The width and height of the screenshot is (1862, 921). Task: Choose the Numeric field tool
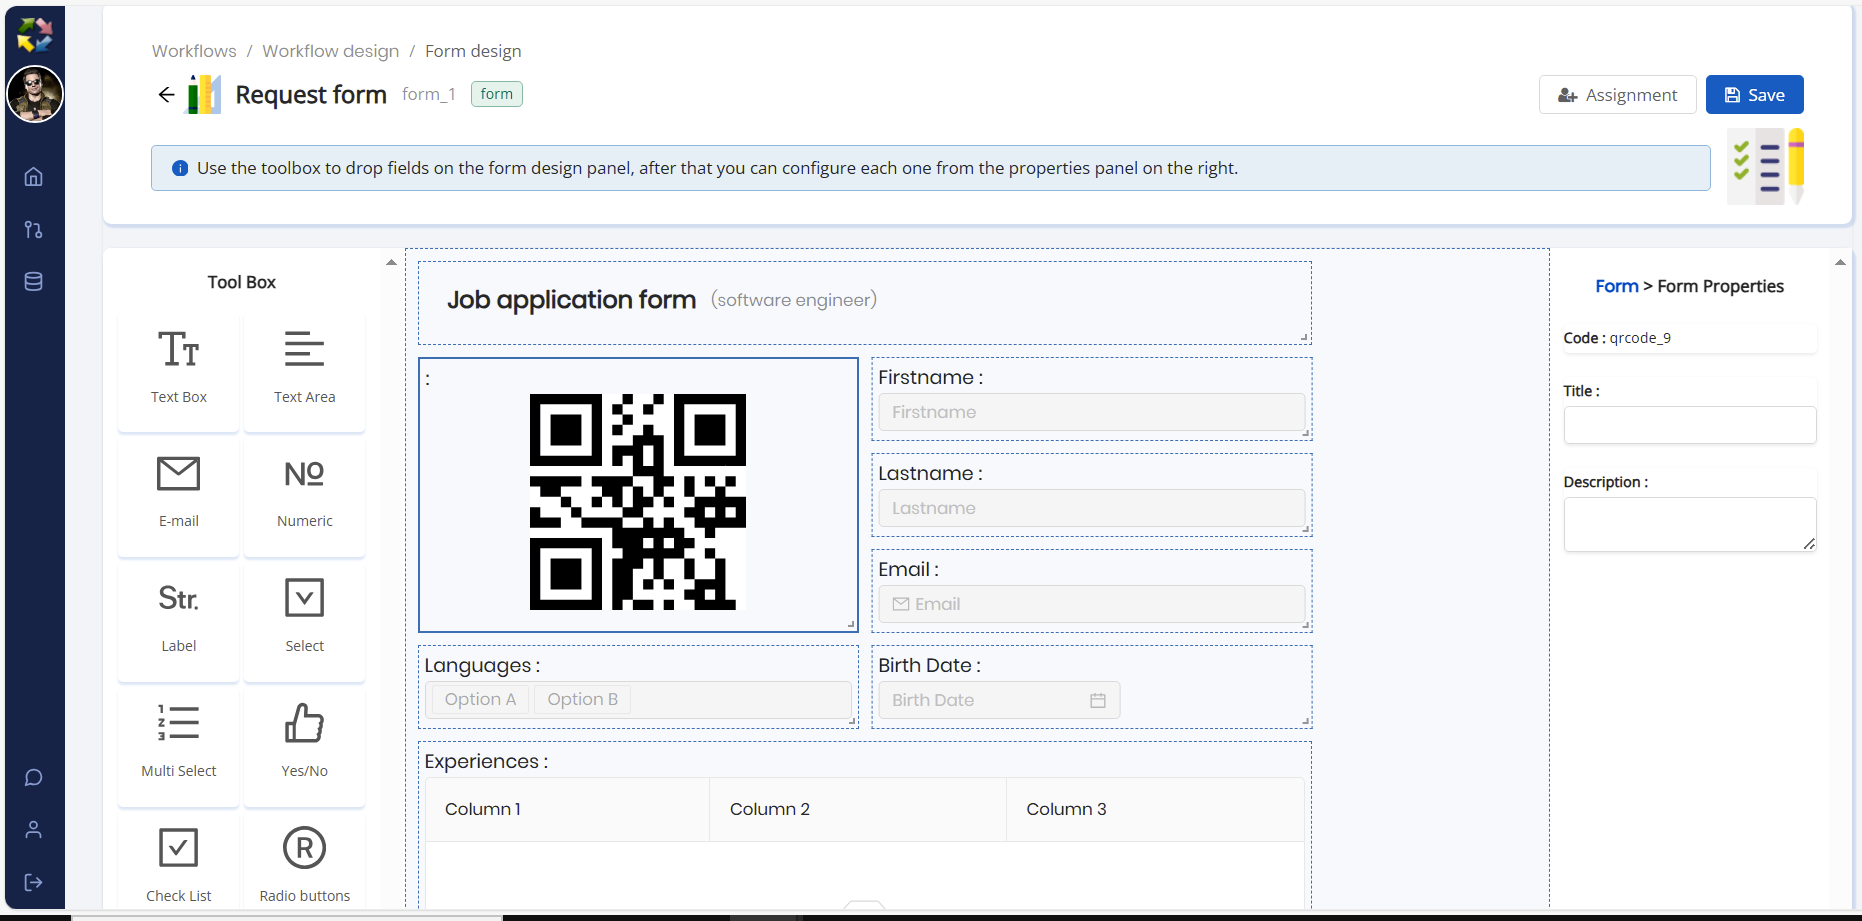[304, 492]
